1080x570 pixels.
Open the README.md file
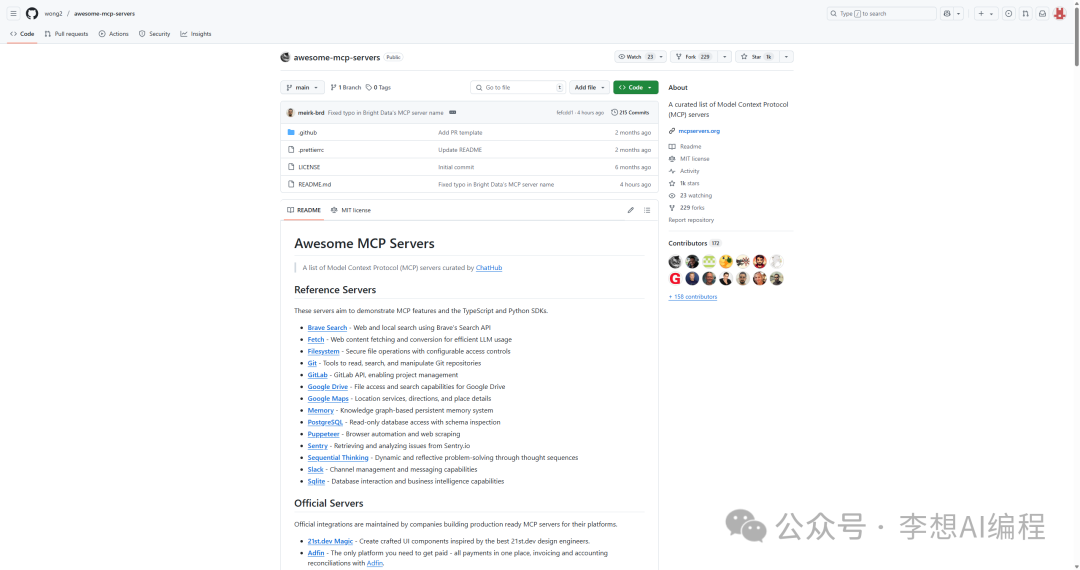[314, 184]
